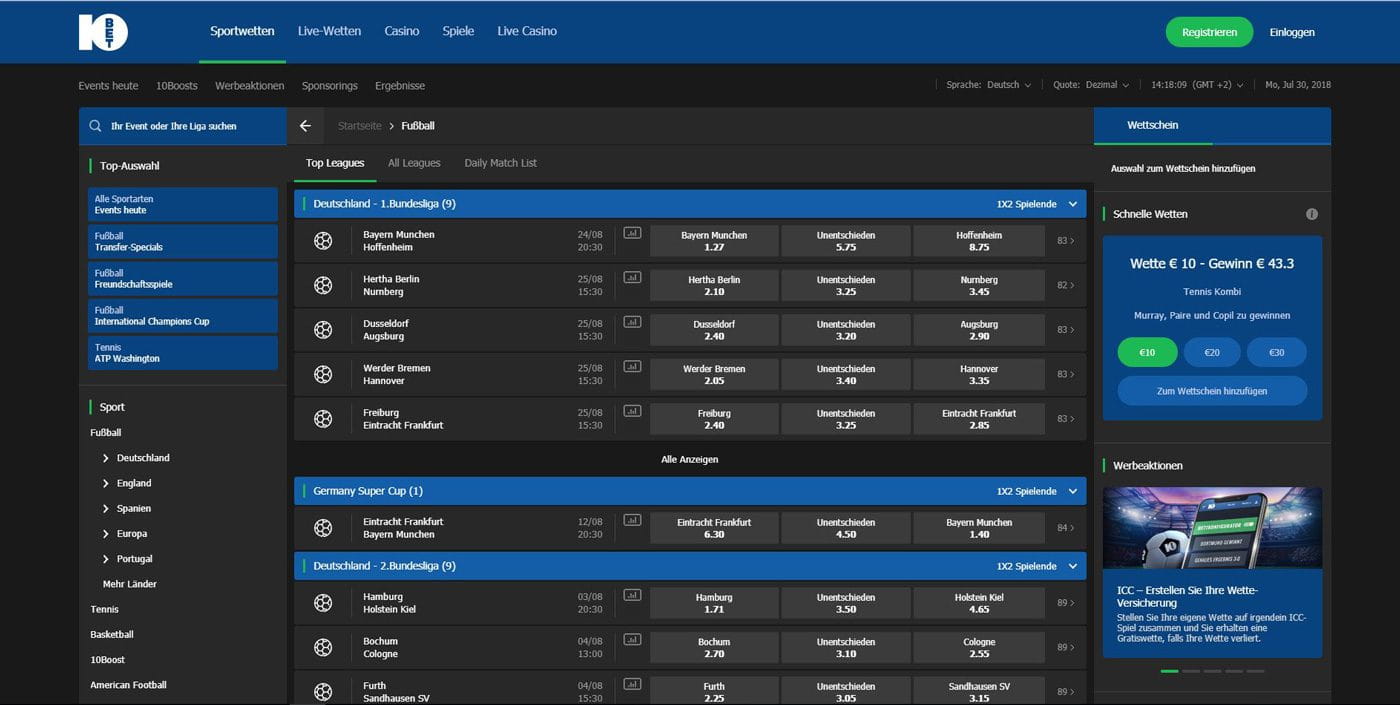Collapse the Deutschland 1.Bundesliga section
Viewport: 1400px width, 705px height.
click(1073, 204)
